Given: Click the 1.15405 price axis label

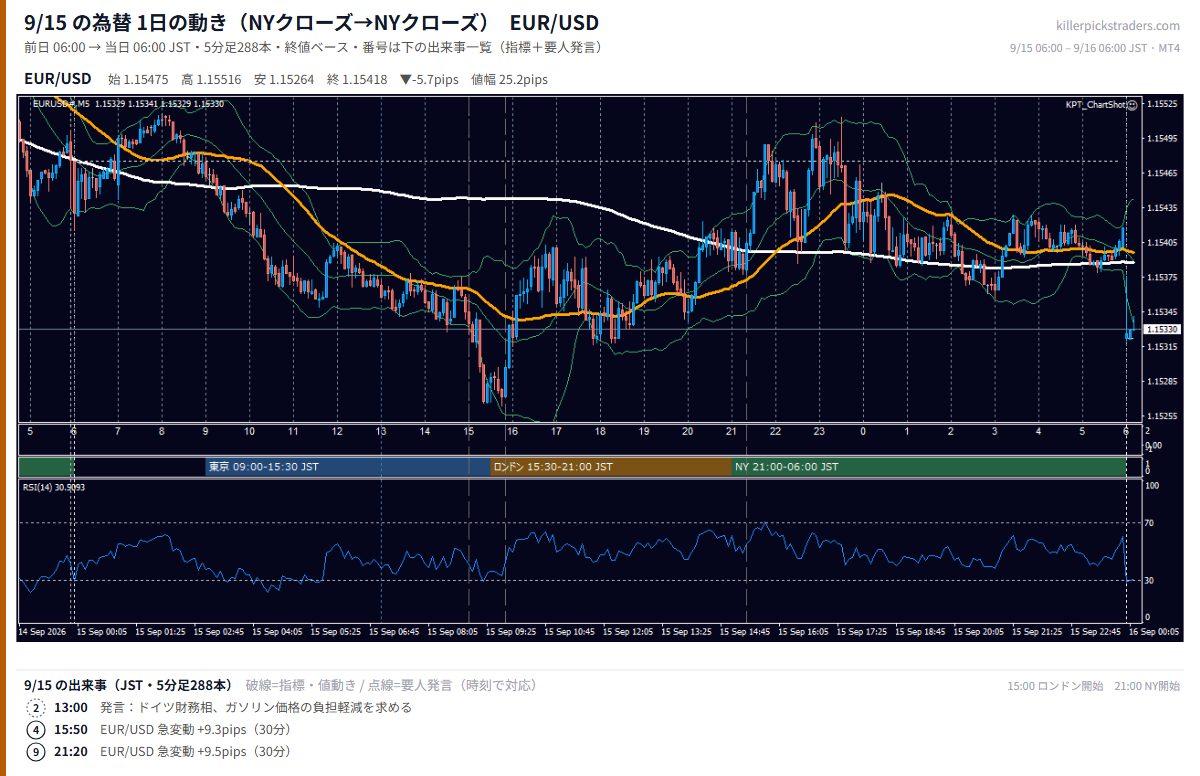Looking at the screenshot, I should coord(1162,242).
